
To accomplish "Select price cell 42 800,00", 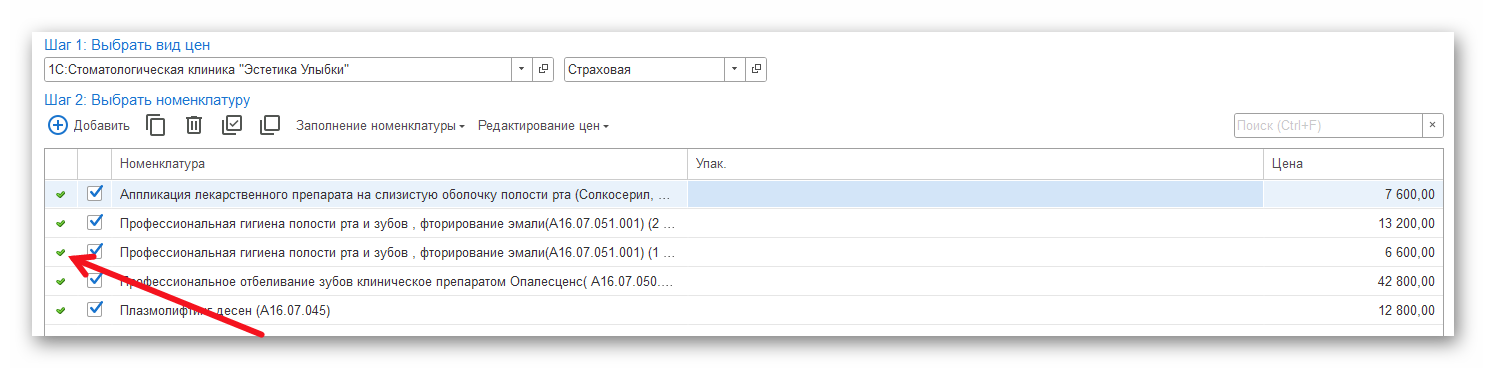I will (1353, 281).
